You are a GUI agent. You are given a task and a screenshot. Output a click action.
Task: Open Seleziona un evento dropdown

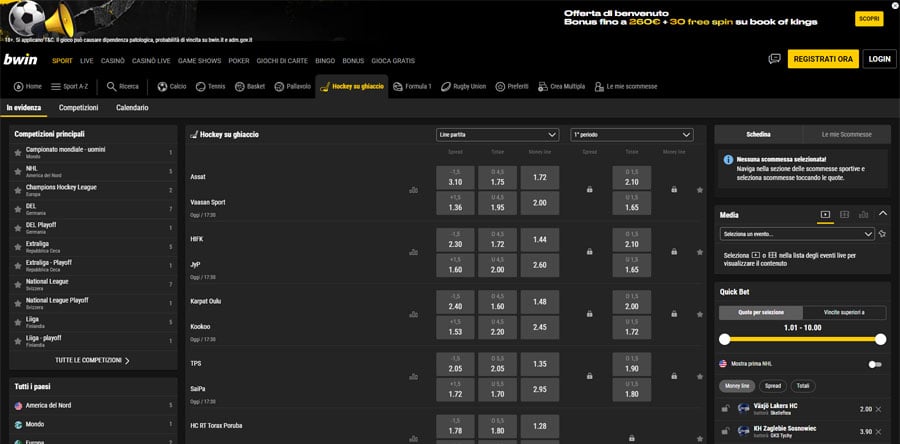pyautogui.click(x=797, y=234)
